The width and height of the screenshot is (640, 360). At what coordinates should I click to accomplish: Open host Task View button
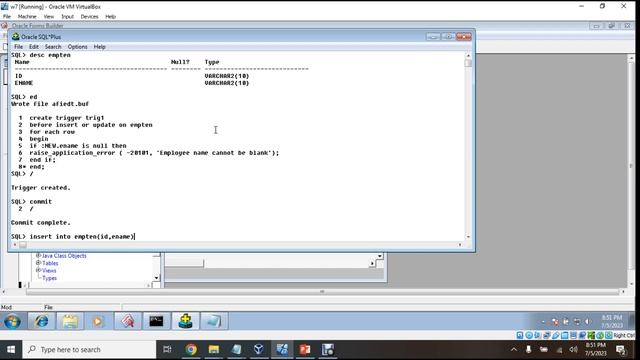pyautogui.click(x=167, y=349)
